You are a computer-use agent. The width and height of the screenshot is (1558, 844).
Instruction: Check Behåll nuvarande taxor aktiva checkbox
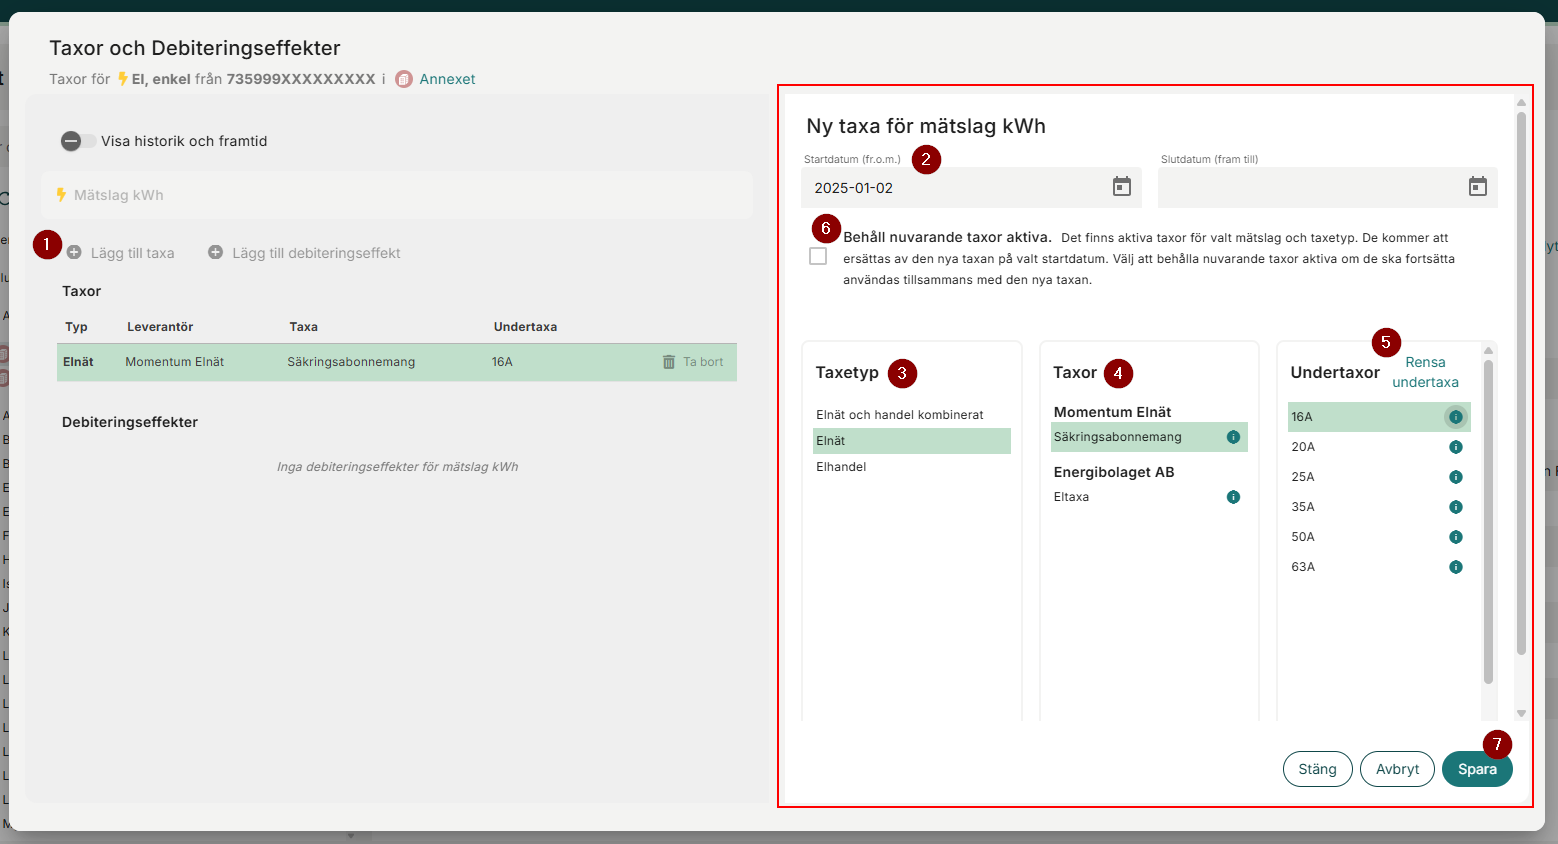coord(818,256)
